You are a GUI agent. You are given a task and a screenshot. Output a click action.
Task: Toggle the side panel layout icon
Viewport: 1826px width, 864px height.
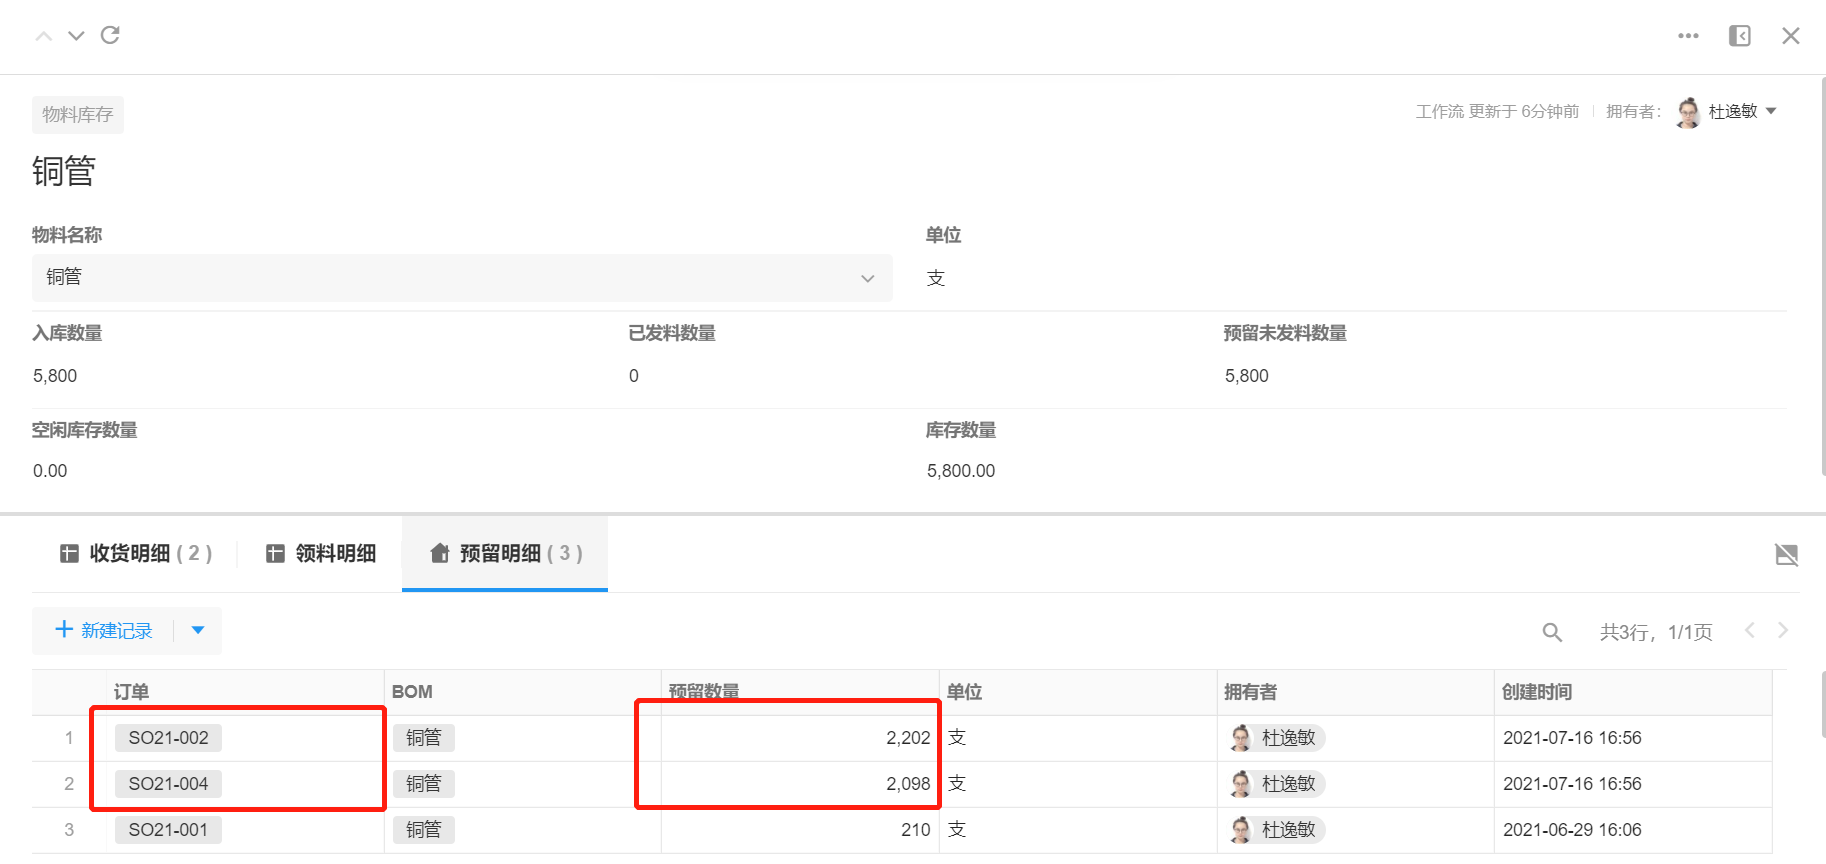[1739, 36]
